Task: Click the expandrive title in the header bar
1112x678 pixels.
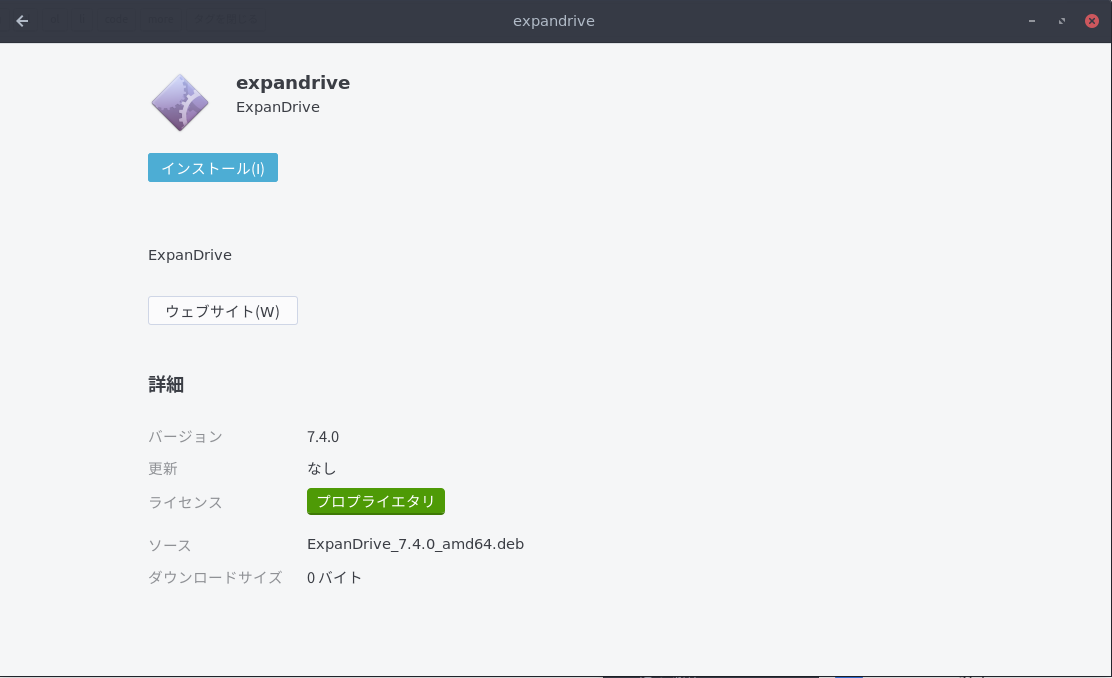Action: 554,21
